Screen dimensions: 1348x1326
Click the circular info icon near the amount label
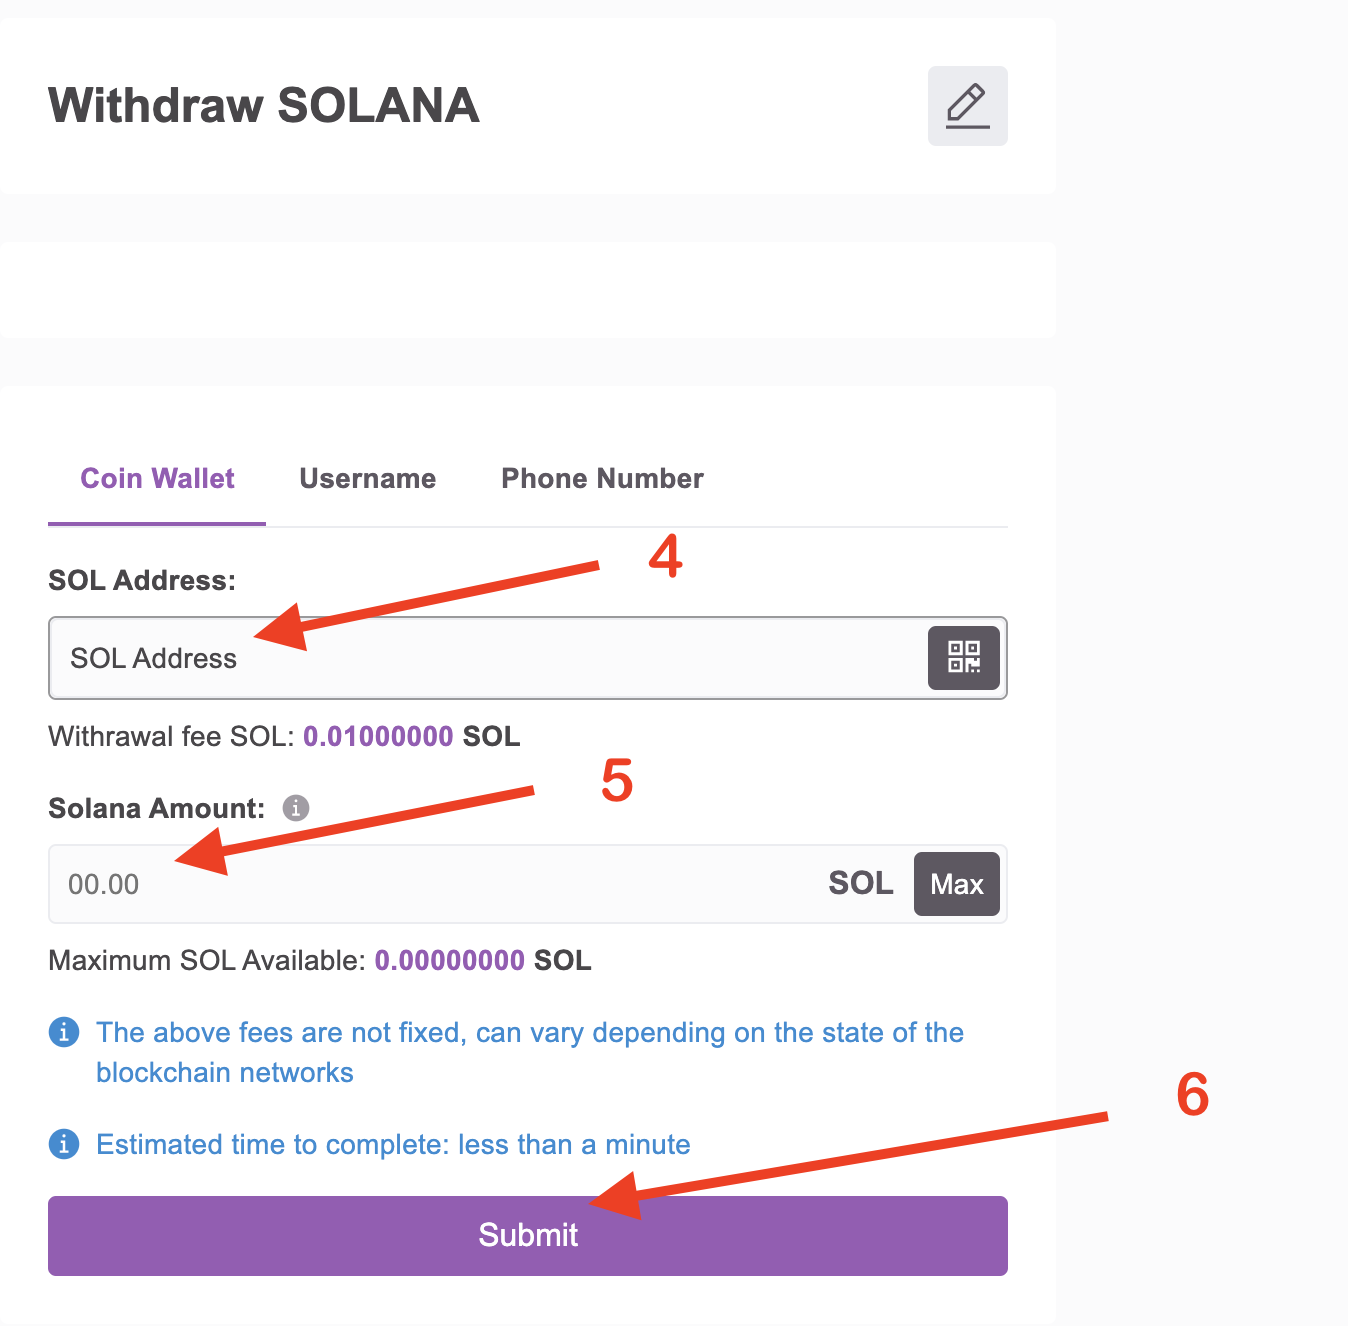coord(296,807)
